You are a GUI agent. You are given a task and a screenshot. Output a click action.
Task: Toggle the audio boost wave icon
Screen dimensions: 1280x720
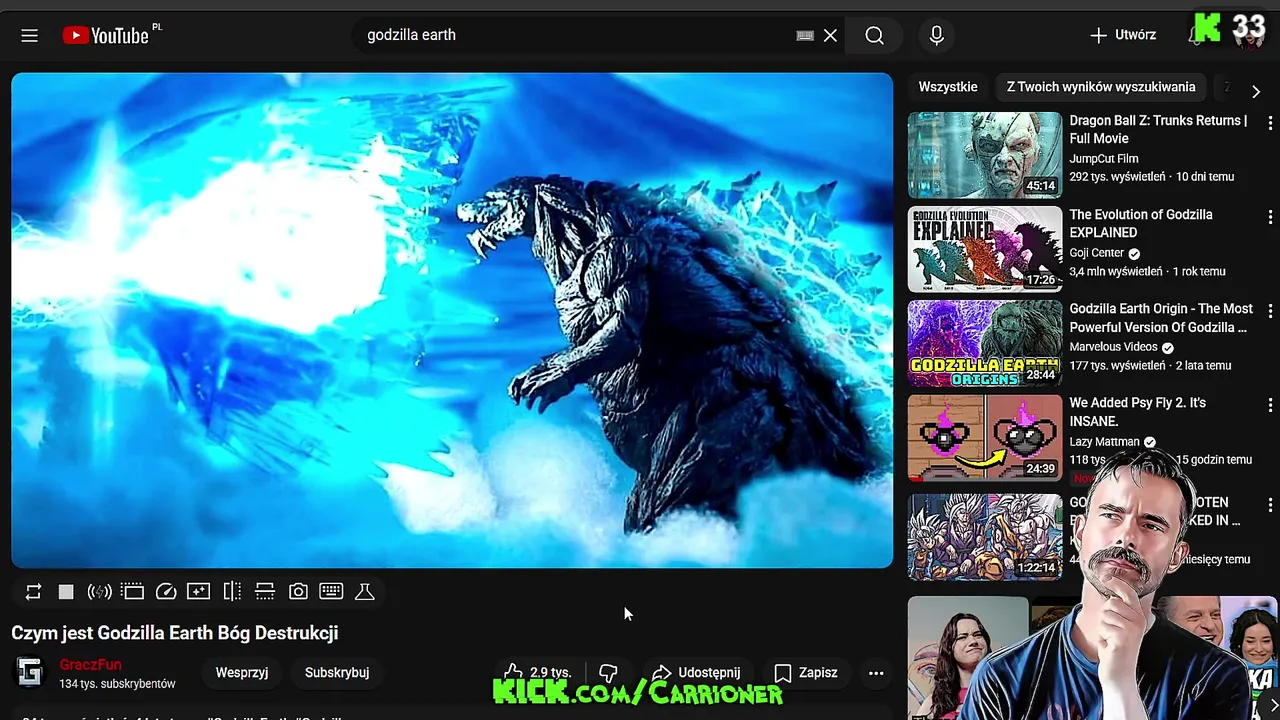(x=99, y=592)
